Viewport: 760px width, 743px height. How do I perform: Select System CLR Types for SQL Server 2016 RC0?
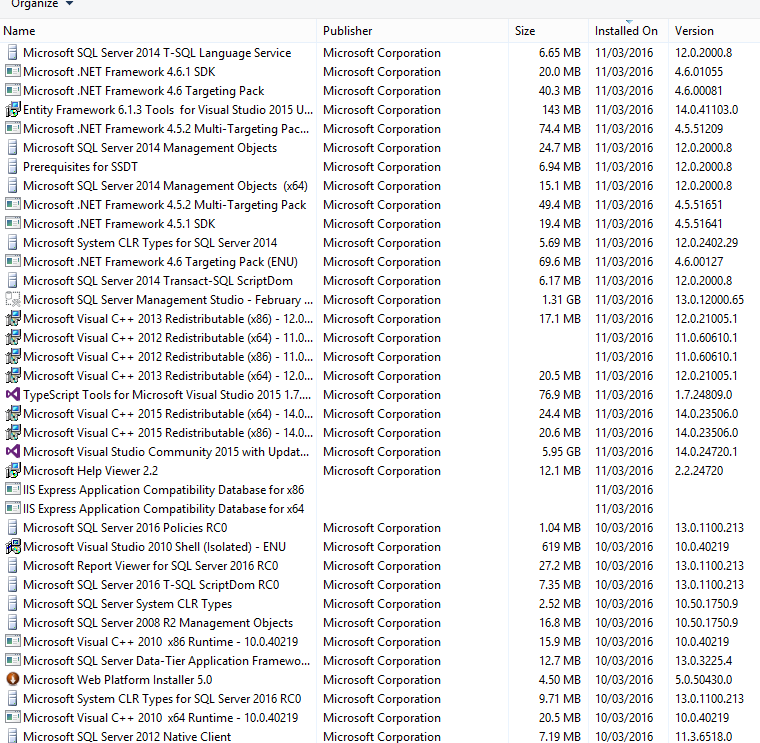tap(380, 698)
